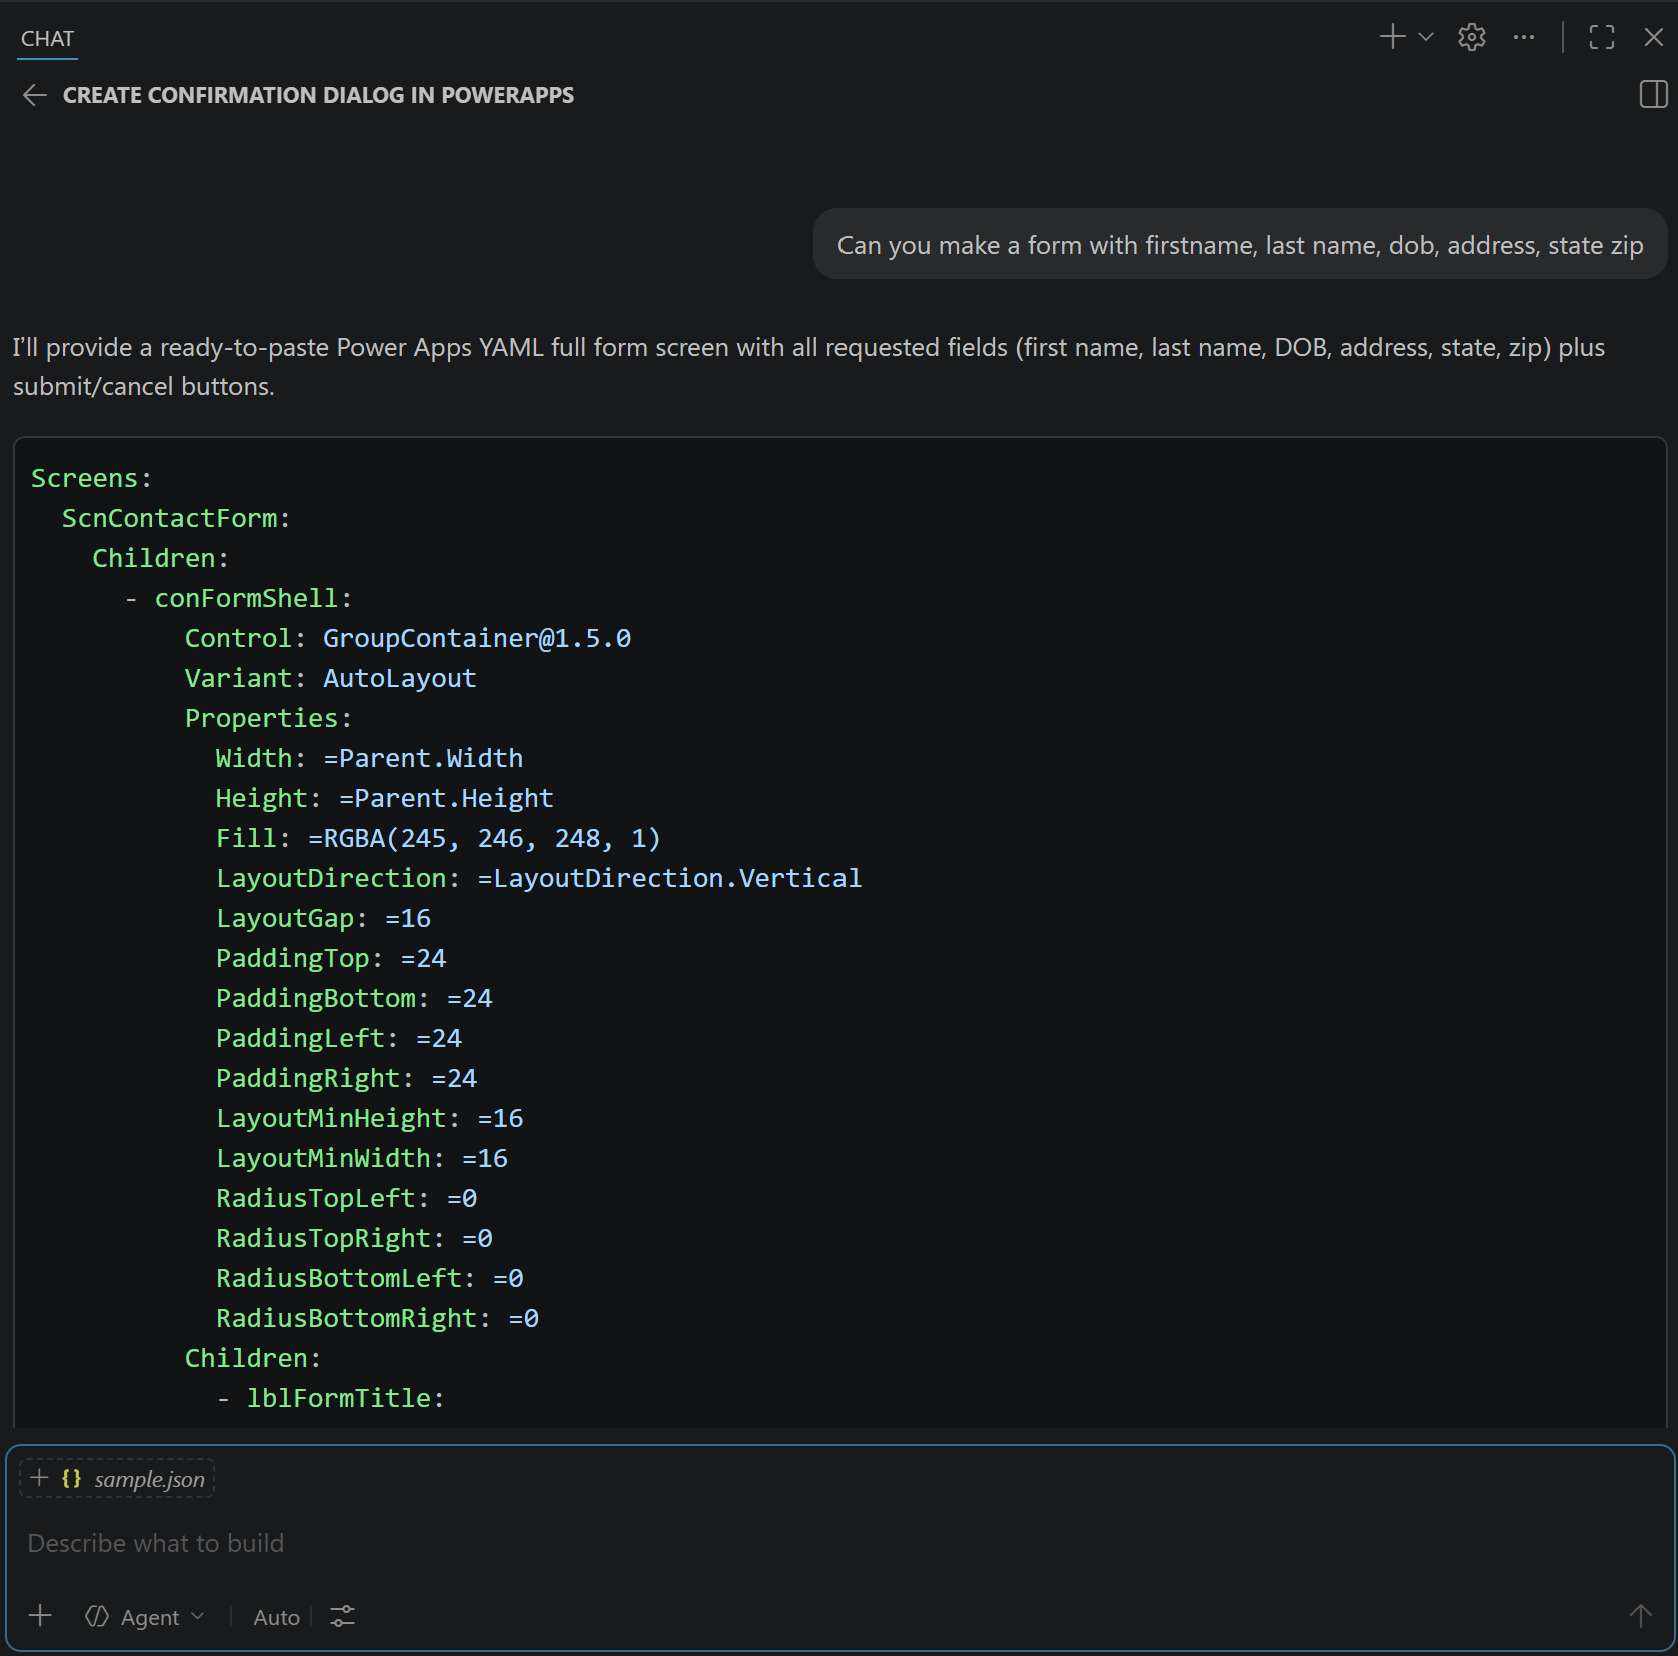Click the RadiusTopLeft: =0 line
The height and width of the screenshot is (1656, 1678).
pos(346,1198)
